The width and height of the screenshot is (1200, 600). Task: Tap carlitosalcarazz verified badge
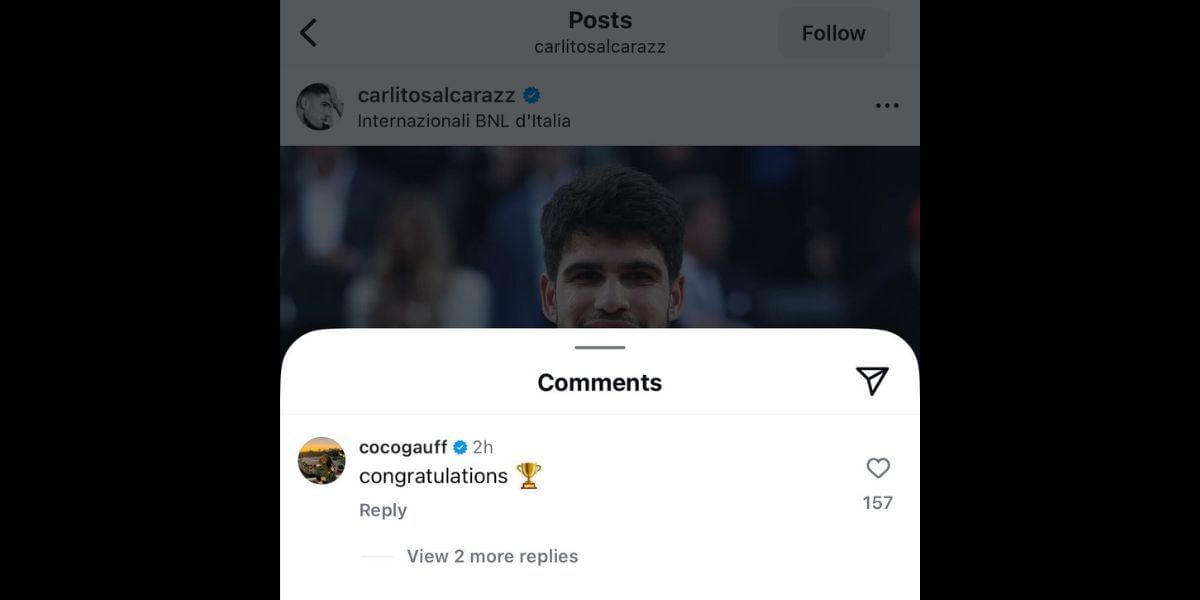coord(532,96)
